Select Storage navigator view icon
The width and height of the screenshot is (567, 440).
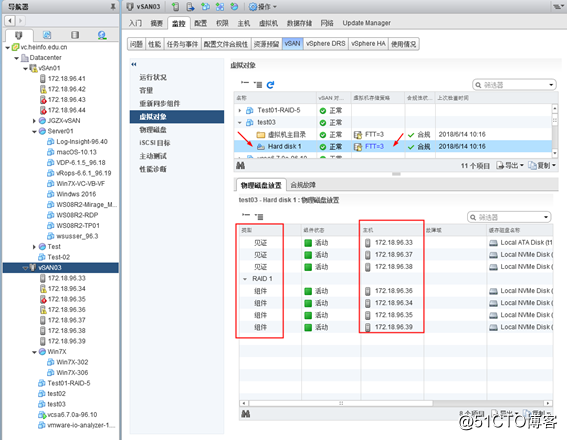75,35
